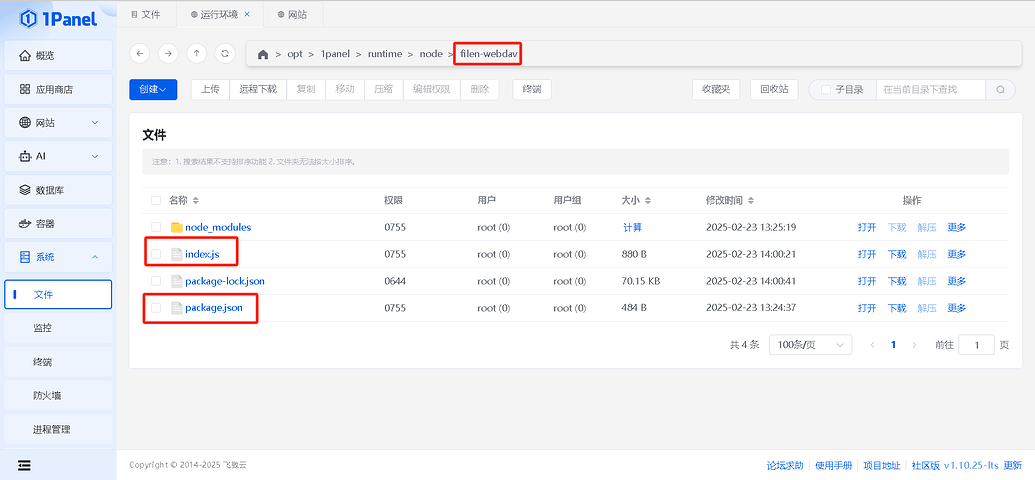
Task: Click 下载 for package.json
Action: coord(897,308)
